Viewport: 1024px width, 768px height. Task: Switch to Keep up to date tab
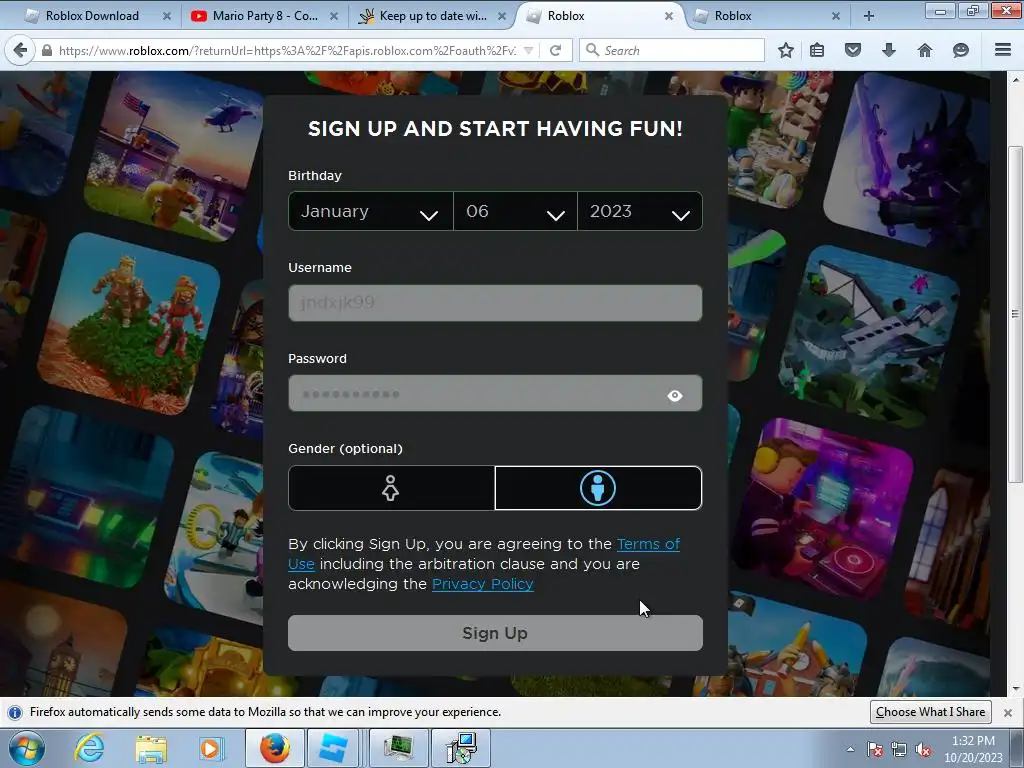[x=433, y=16]
